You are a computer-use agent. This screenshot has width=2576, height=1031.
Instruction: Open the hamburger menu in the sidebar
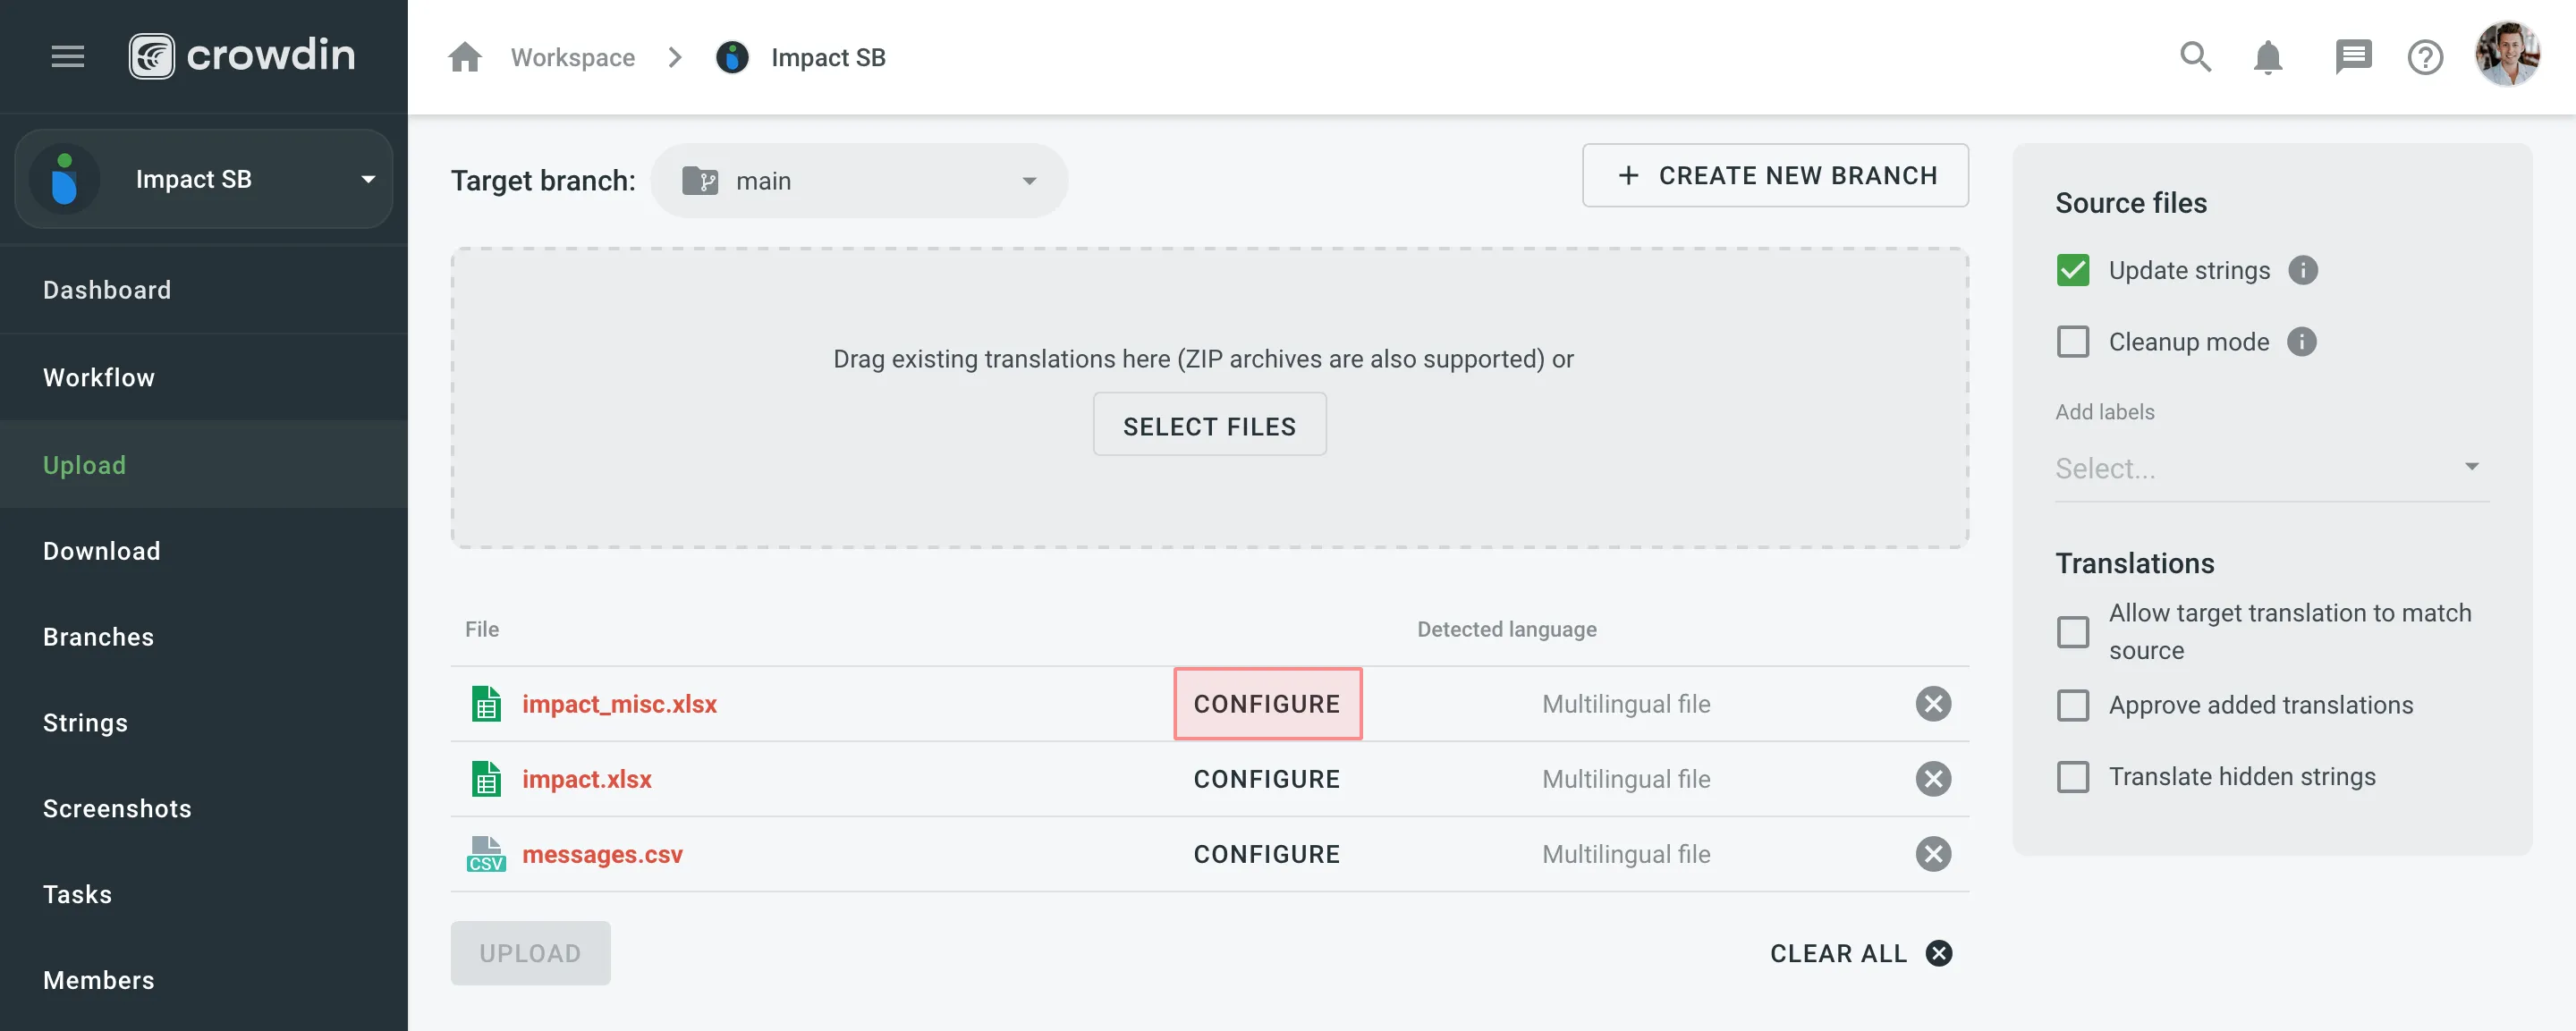coord(67,57)
